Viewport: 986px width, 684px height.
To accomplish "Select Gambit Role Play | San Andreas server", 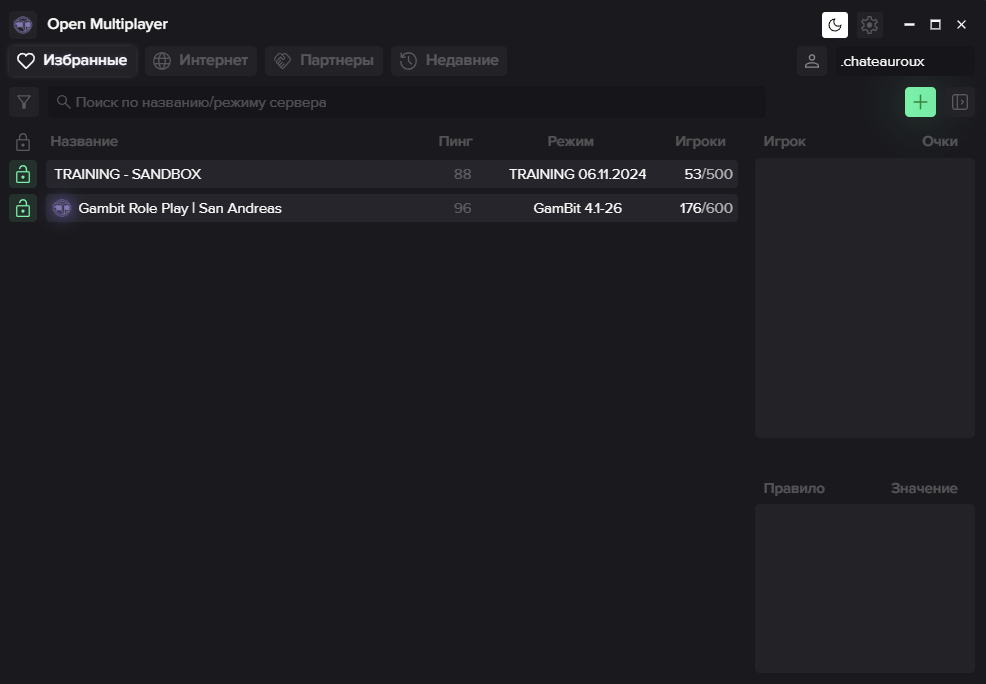I will pos(392,208).
